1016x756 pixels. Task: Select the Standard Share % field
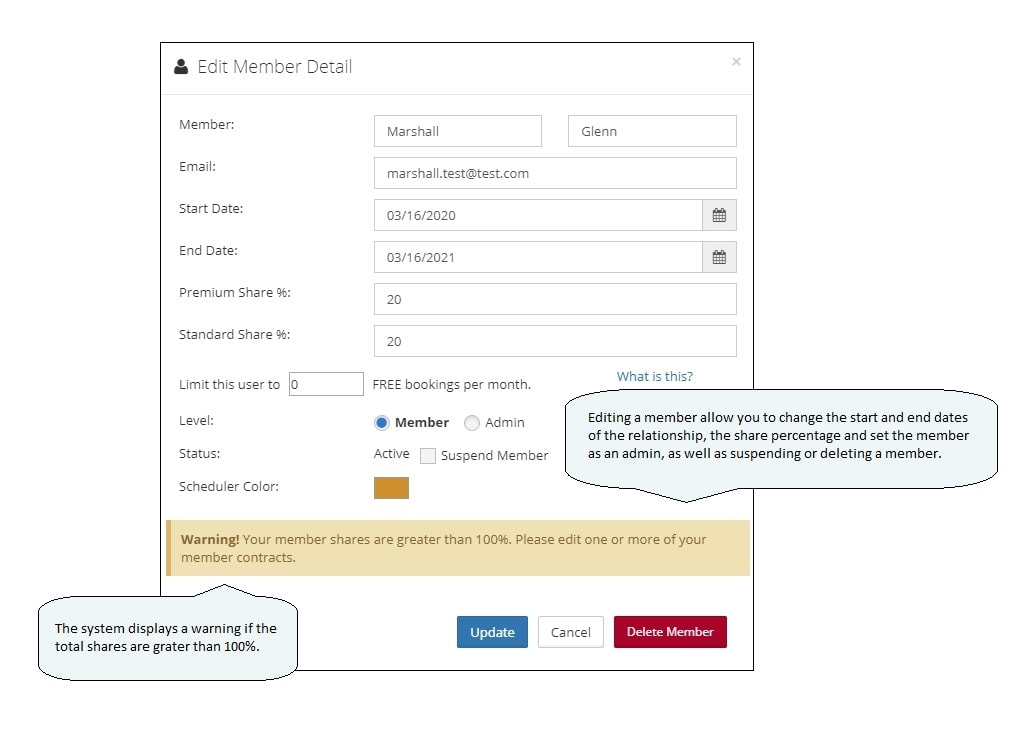click(554, 341)
